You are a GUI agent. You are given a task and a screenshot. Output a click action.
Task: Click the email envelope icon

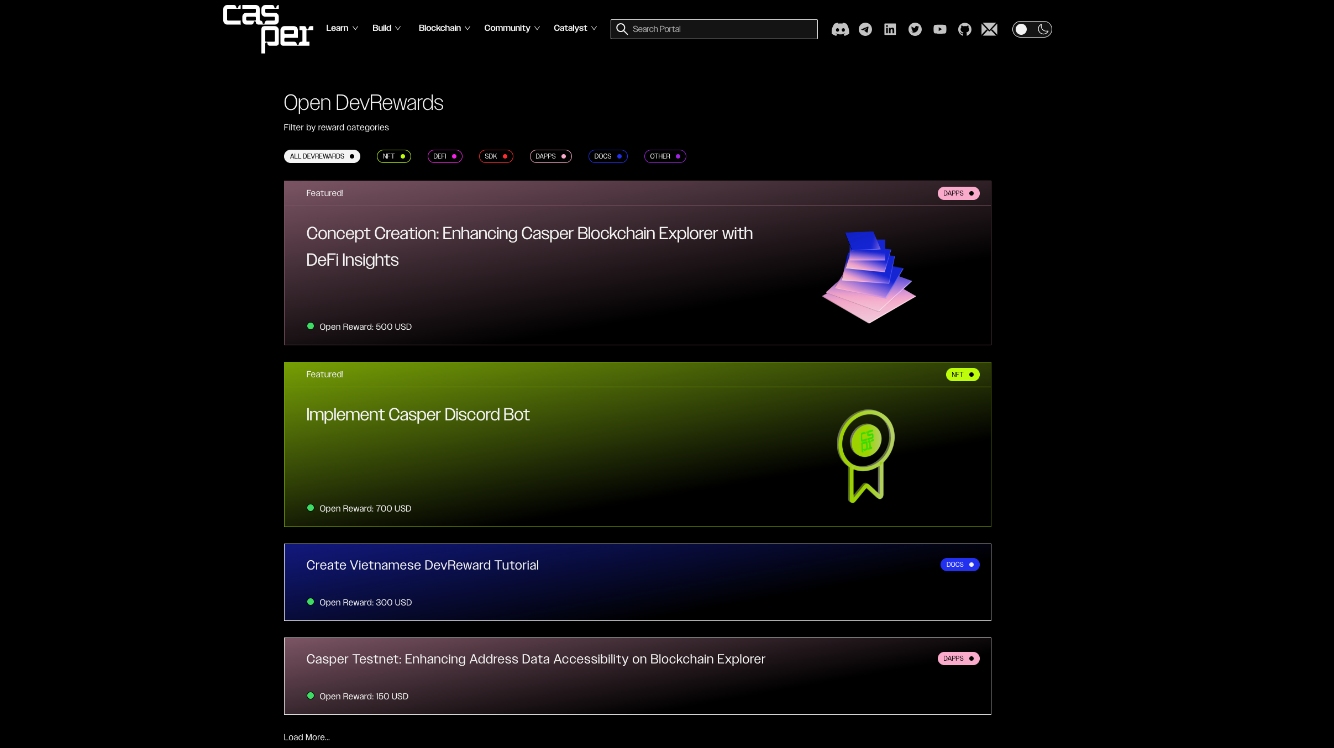(989, 29)
